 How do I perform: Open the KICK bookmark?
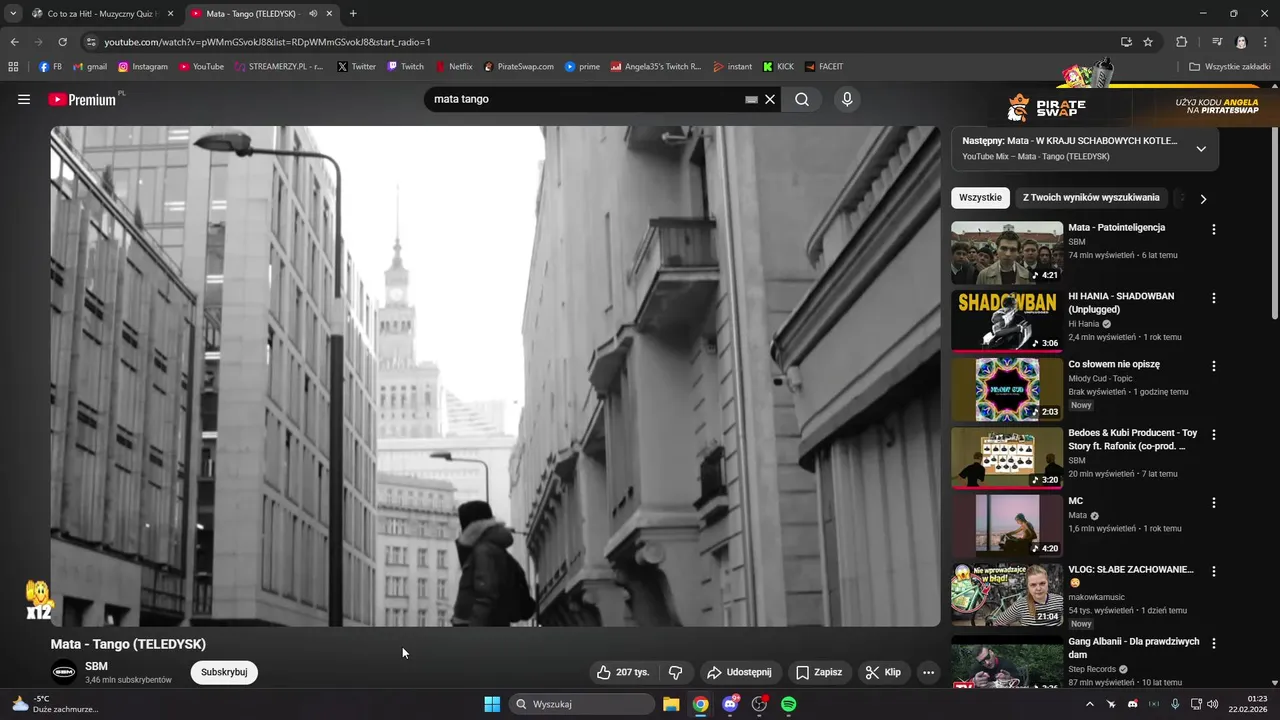[x=778, y=67]
